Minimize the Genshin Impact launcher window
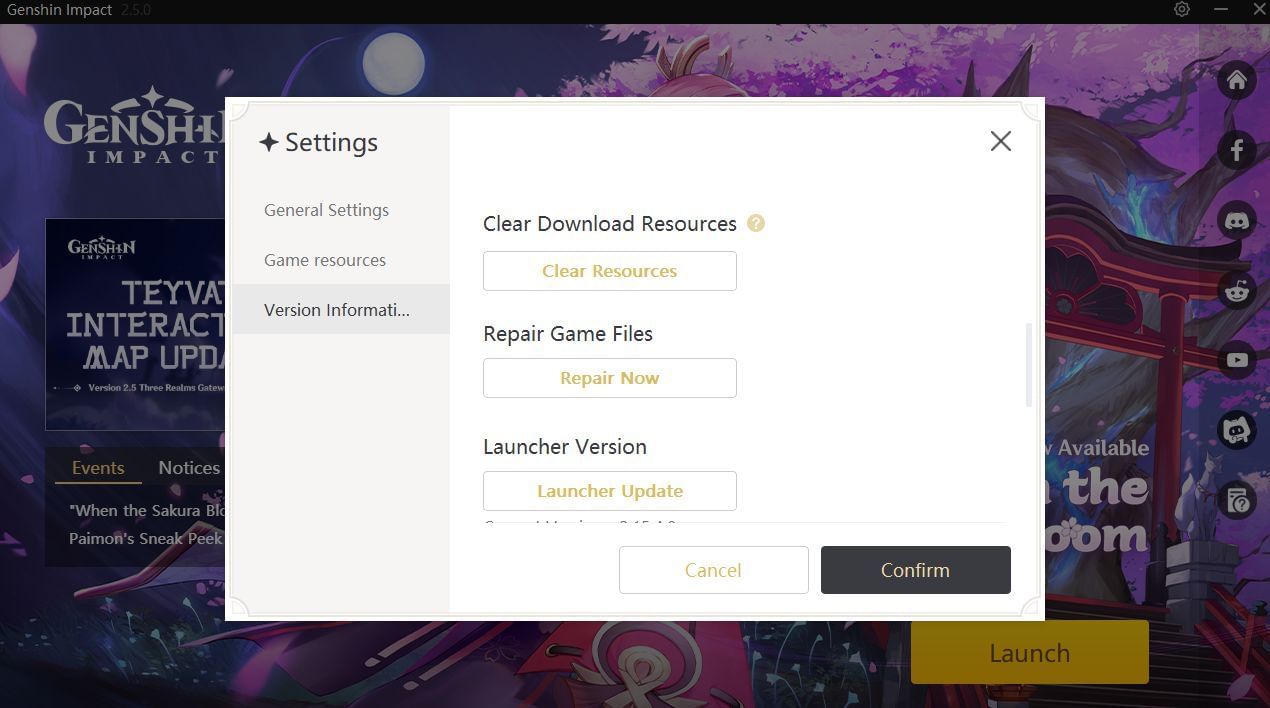The height and width of the screenshot is (708, 1270). pyautogui.click(x=1221, y=9)
